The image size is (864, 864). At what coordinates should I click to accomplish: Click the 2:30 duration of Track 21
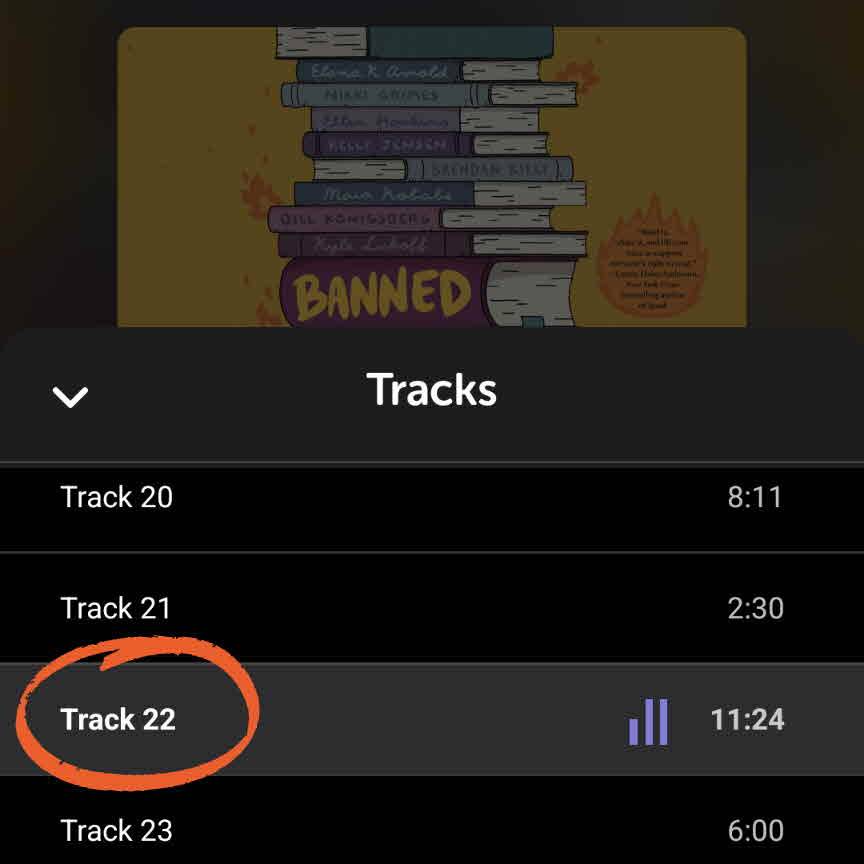[755, 608]
